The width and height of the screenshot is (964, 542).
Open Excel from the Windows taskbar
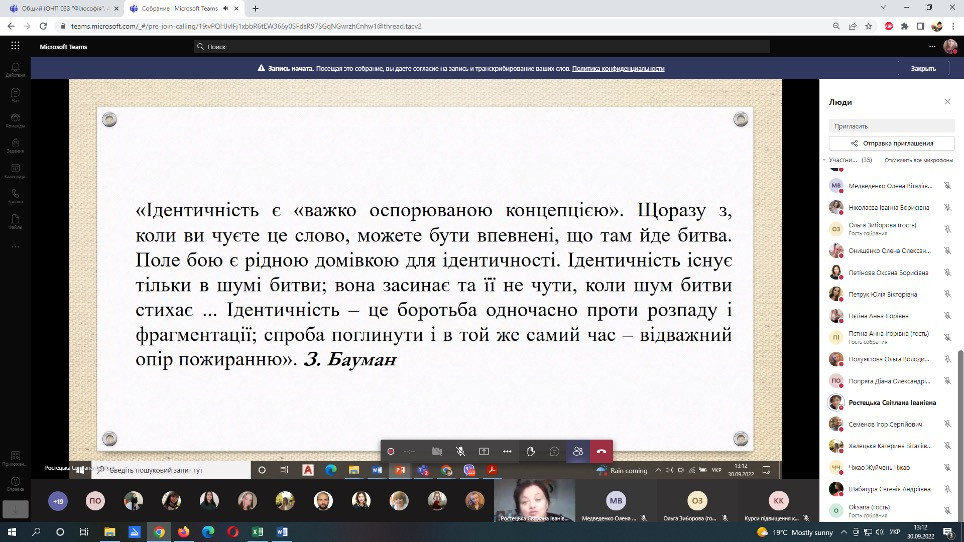257,532
